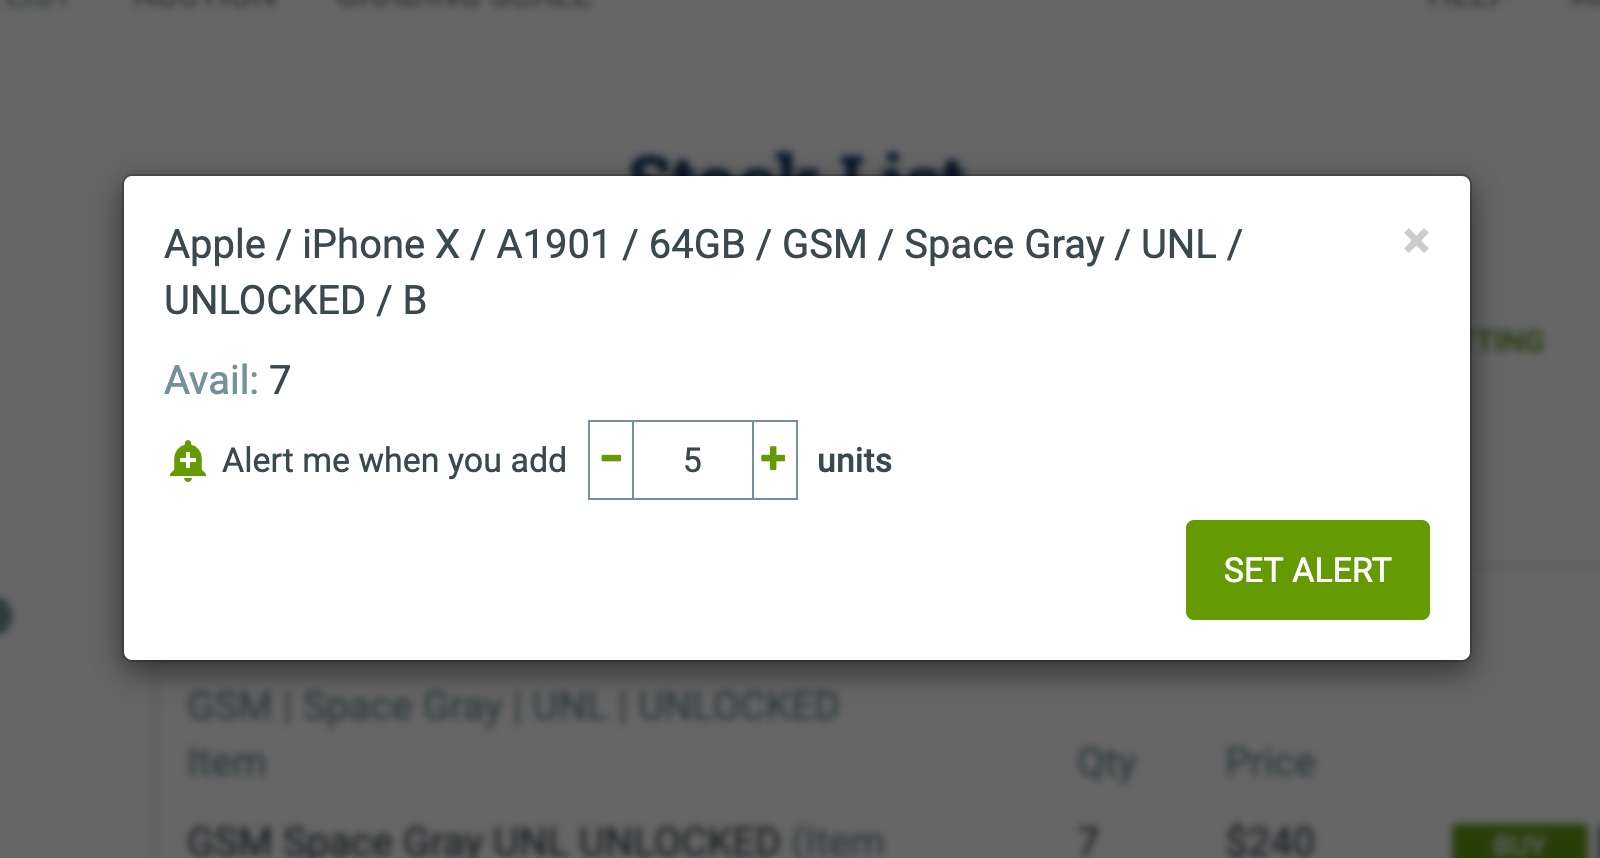This screenshot has width=1600, height=858.
Task: Select the units quantity input field
Action: 692,459
